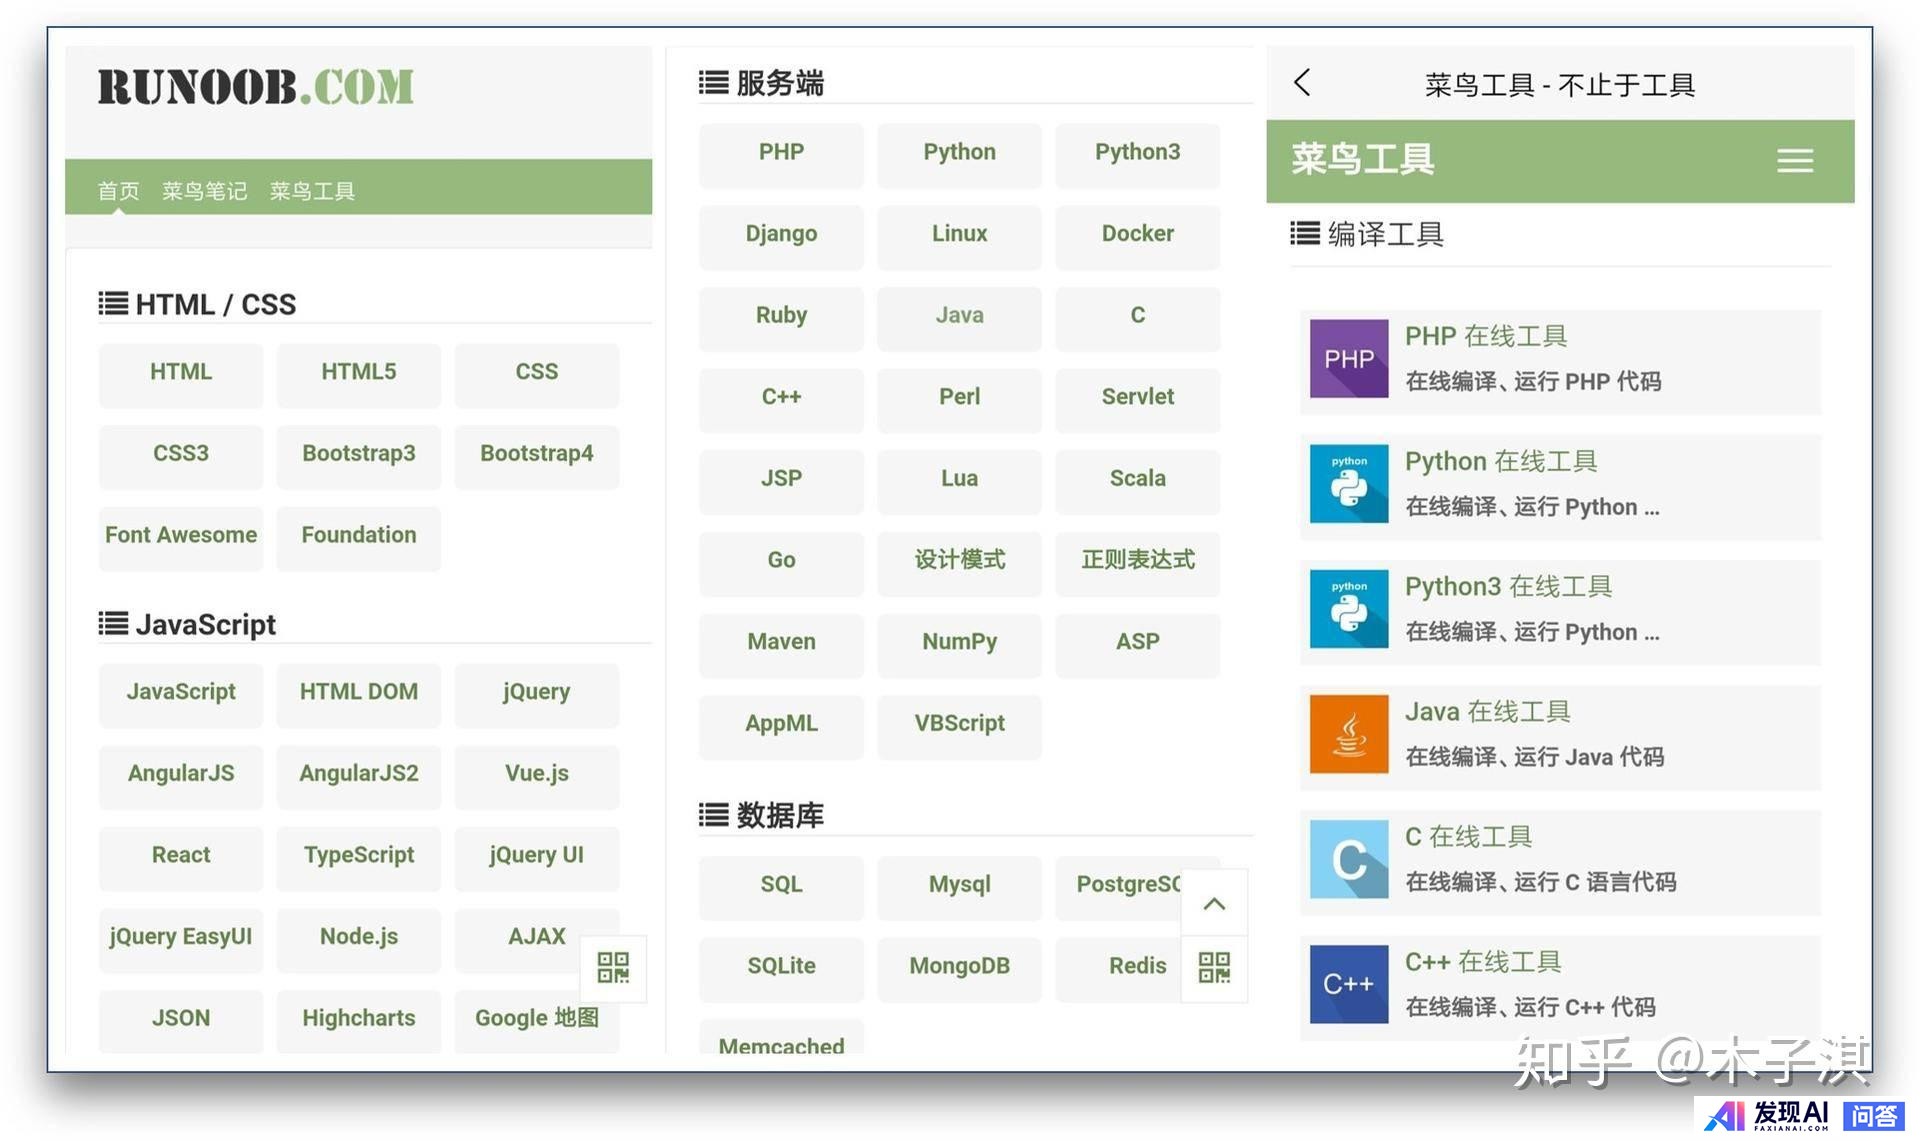Click the QR code icon beside AJAX
This screenshot has width=1920, height=1141.
[613, 967]
